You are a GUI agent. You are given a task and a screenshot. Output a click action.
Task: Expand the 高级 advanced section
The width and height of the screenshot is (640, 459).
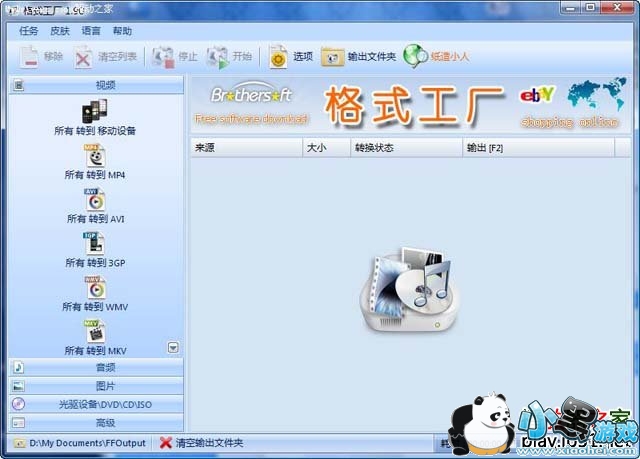(x=96, y=423)
